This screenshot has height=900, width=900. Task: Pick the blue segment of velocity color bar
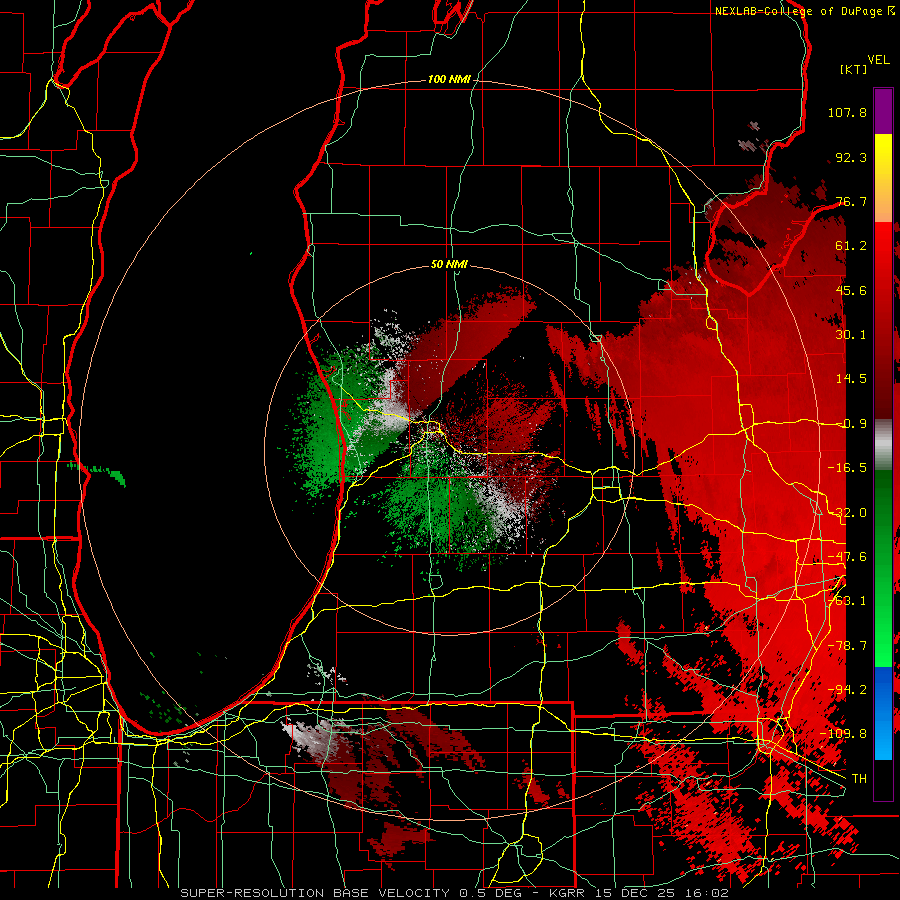tap(883, 713)
